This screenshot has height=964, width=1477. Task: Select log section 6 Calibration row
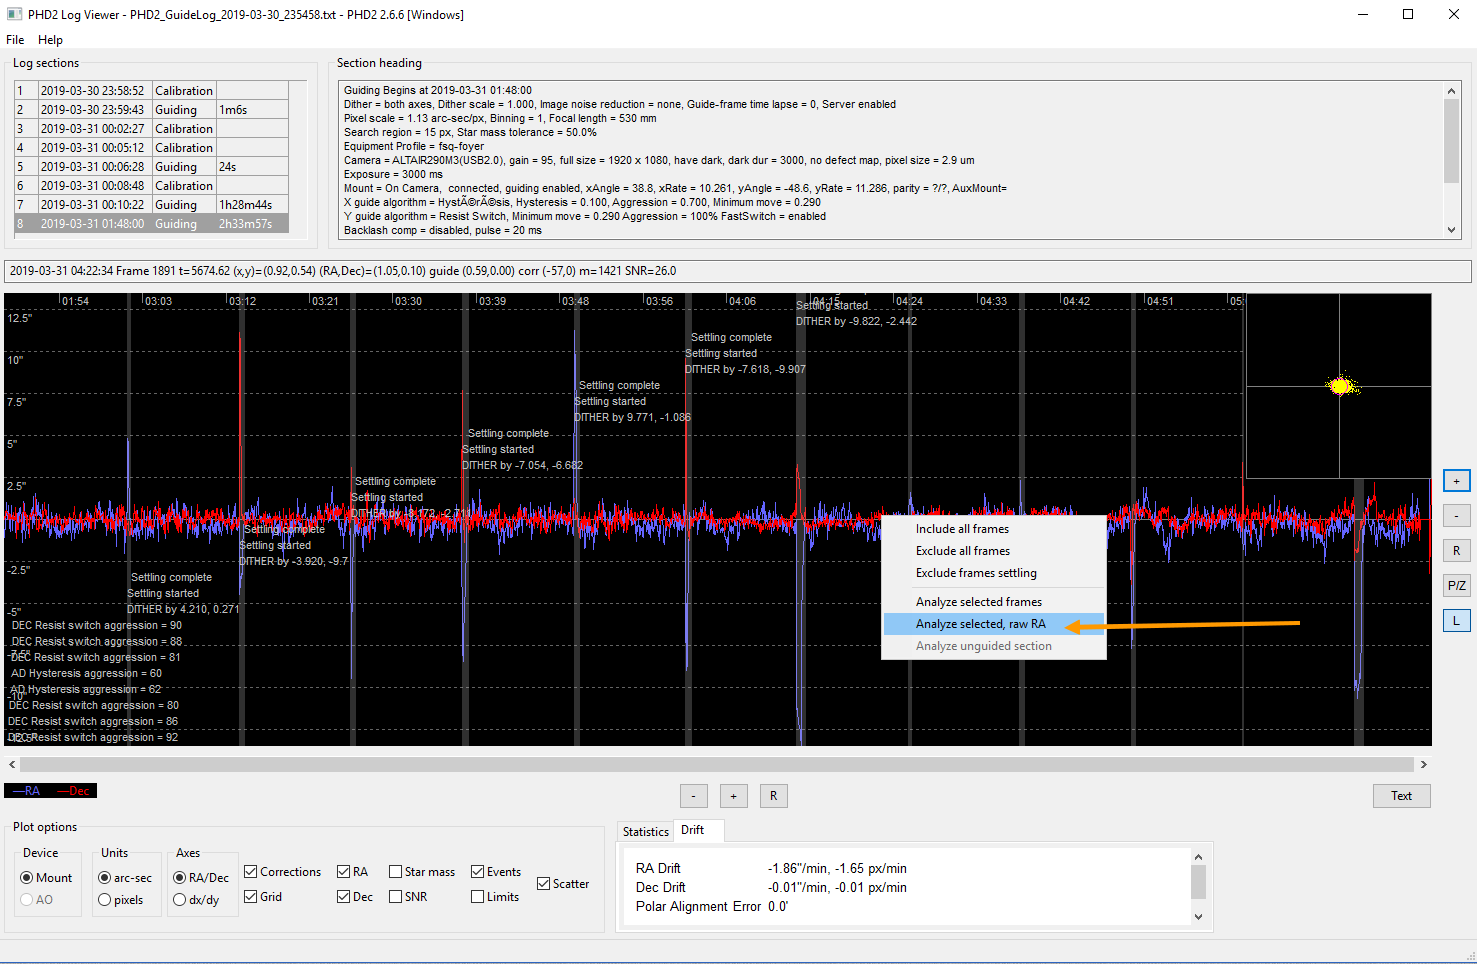(151, 186)
